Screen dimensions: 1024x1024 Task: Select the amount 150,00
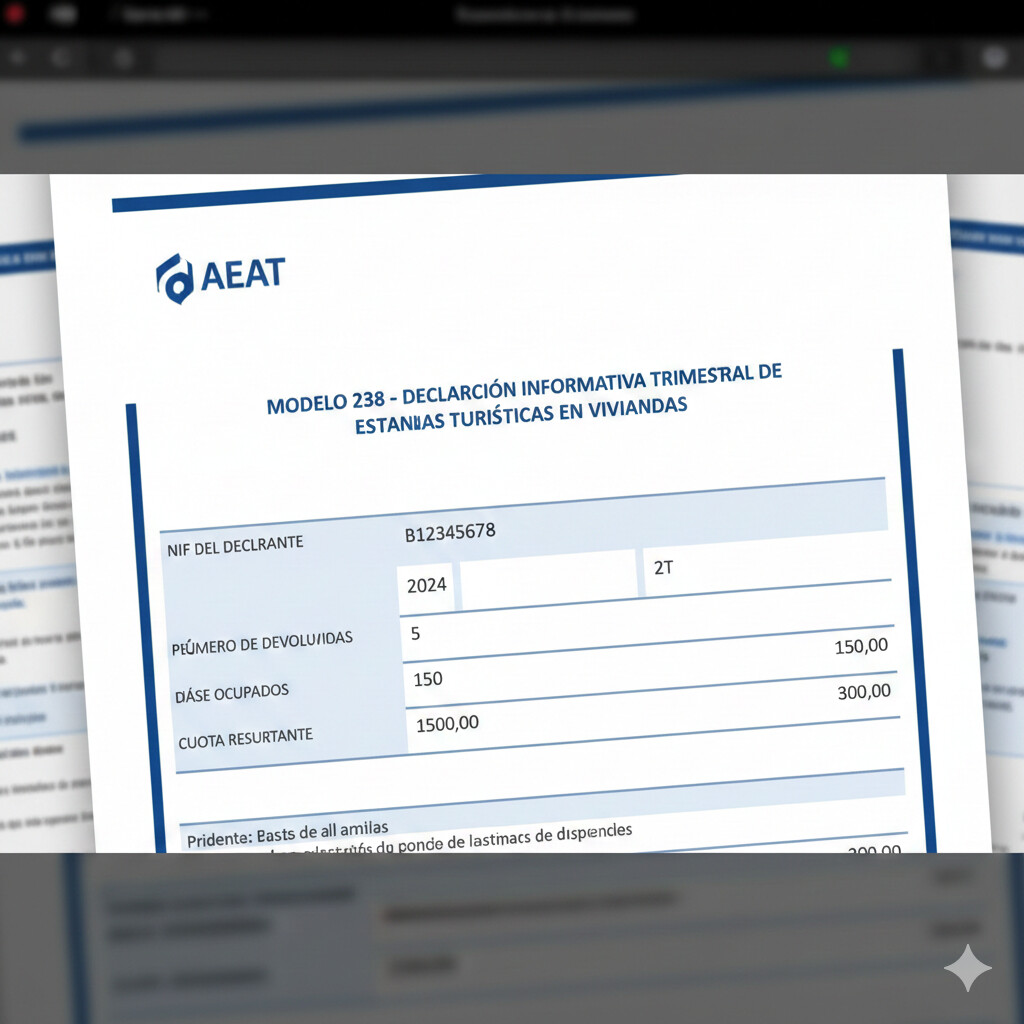pos(861,647)
